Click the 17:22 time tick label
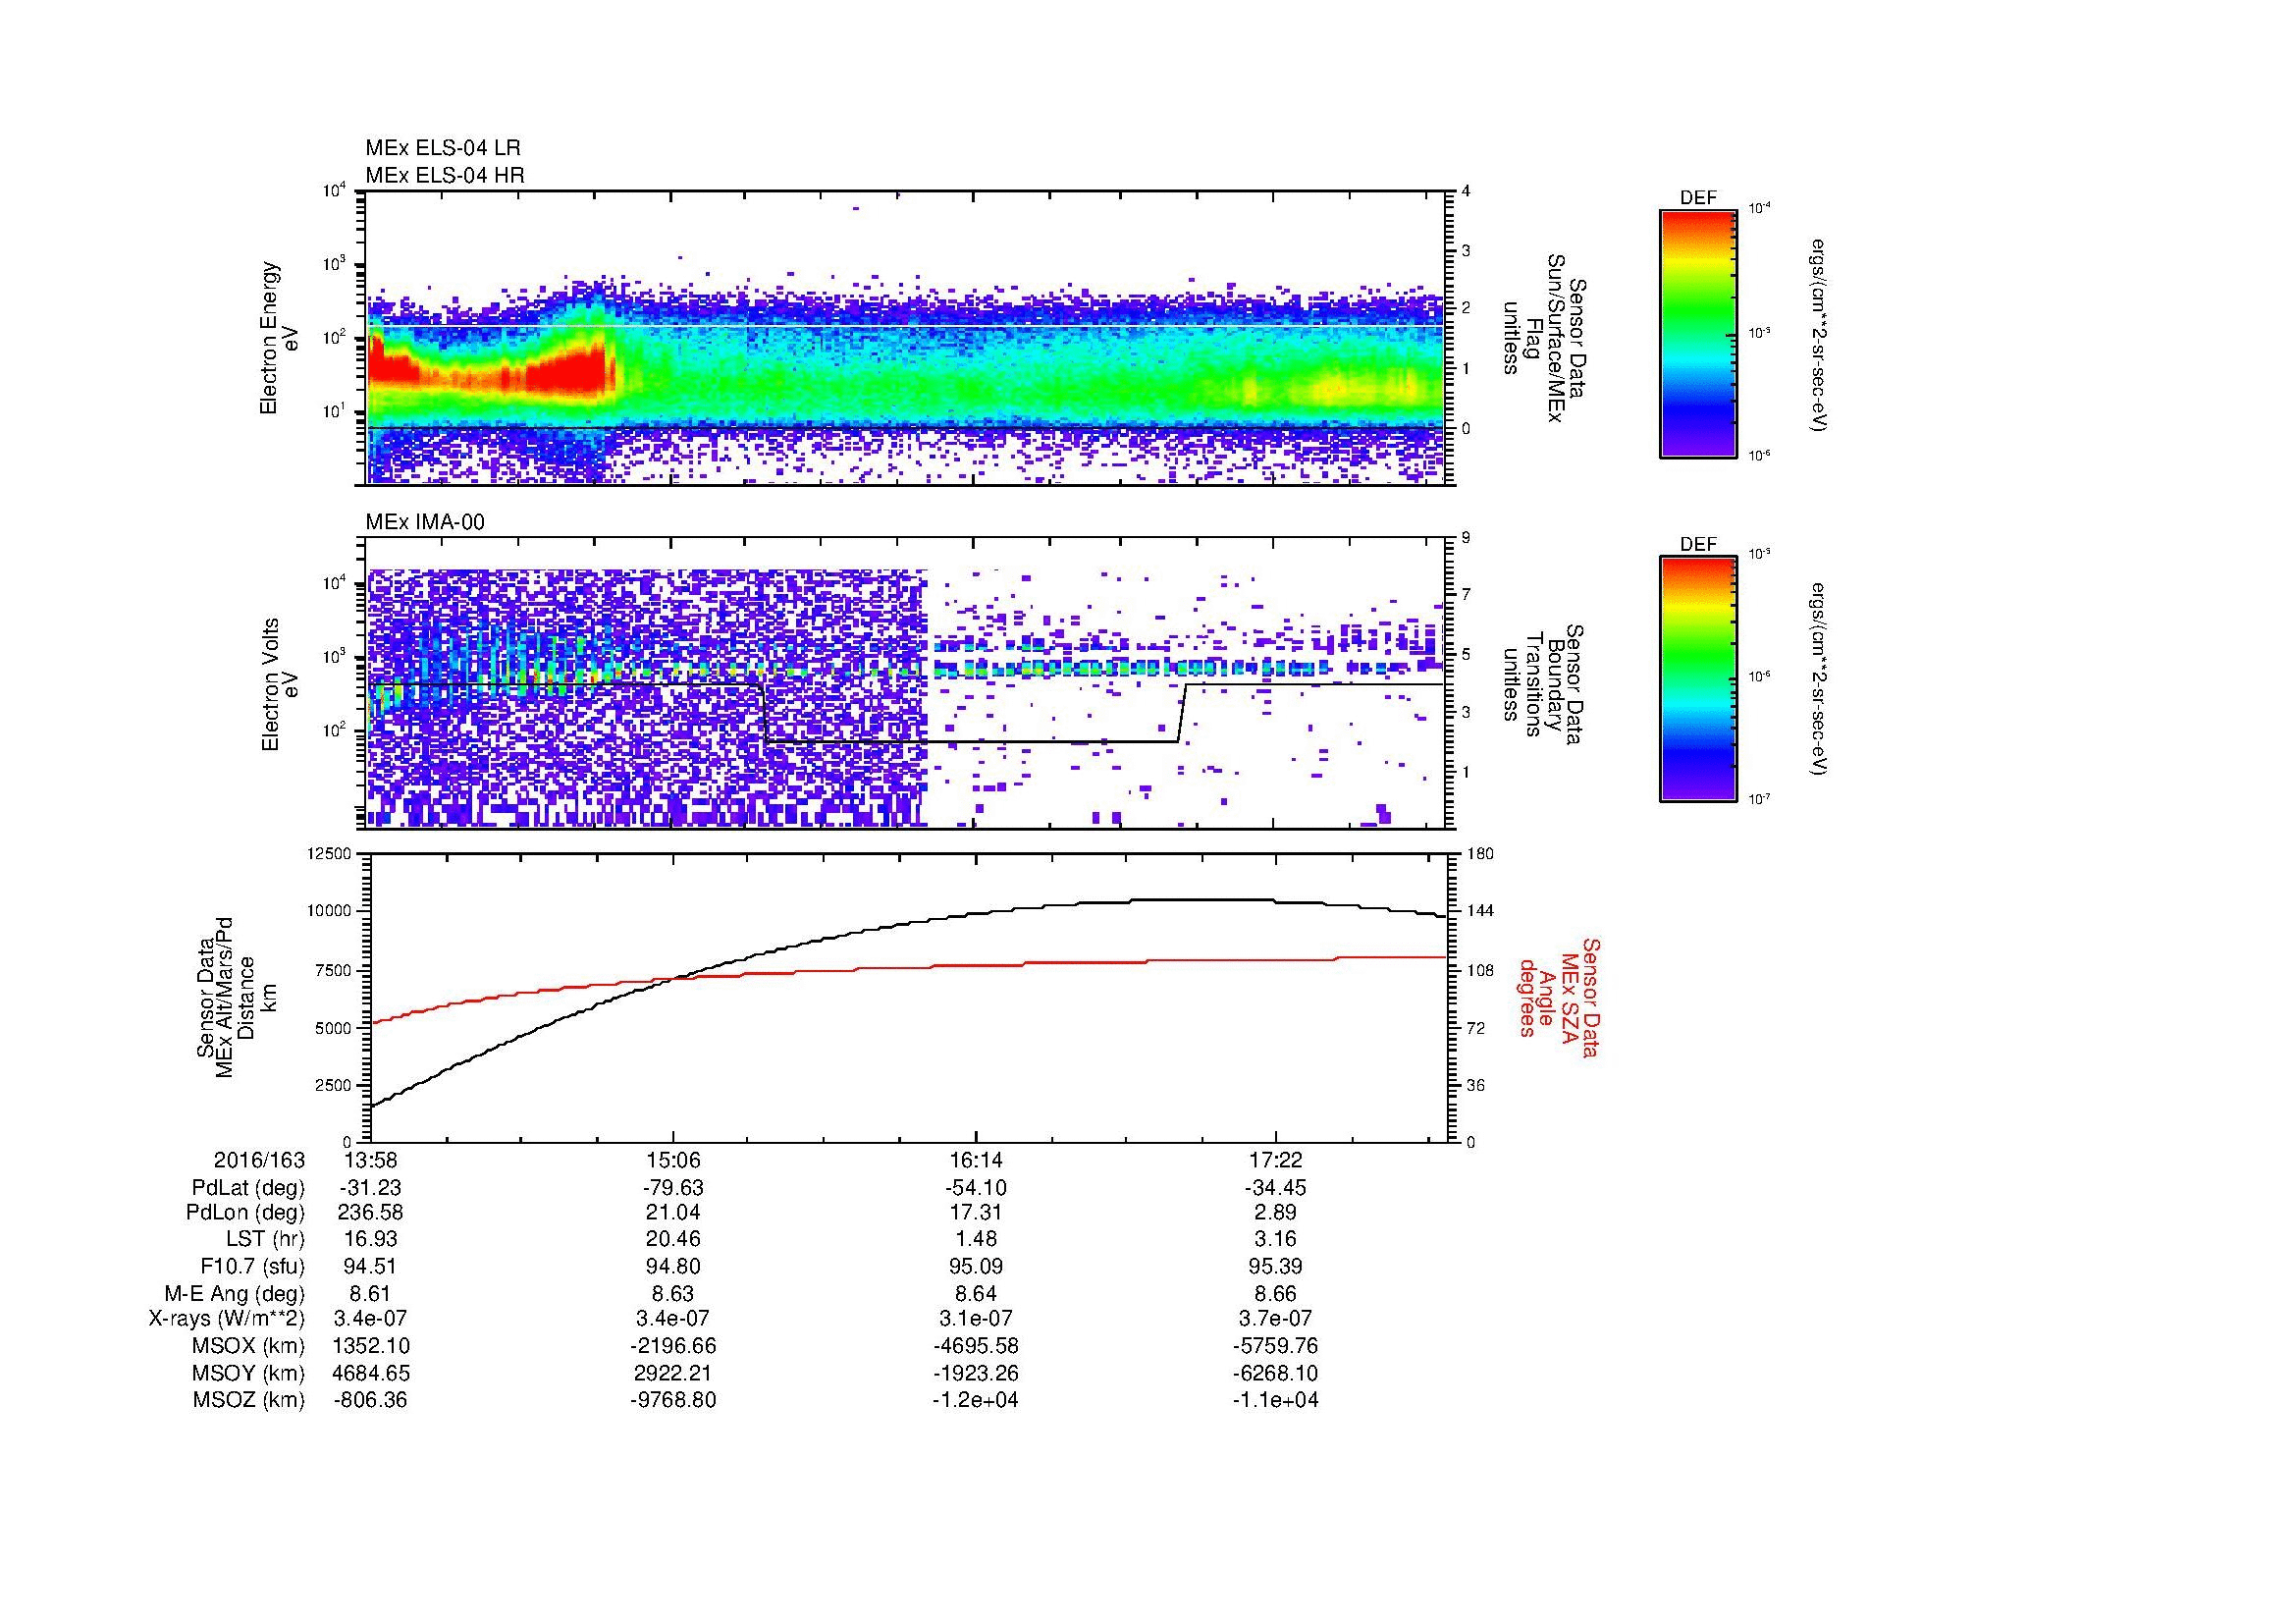Screen dimensions: 2296x1623 click(x=1276, y=1160)
